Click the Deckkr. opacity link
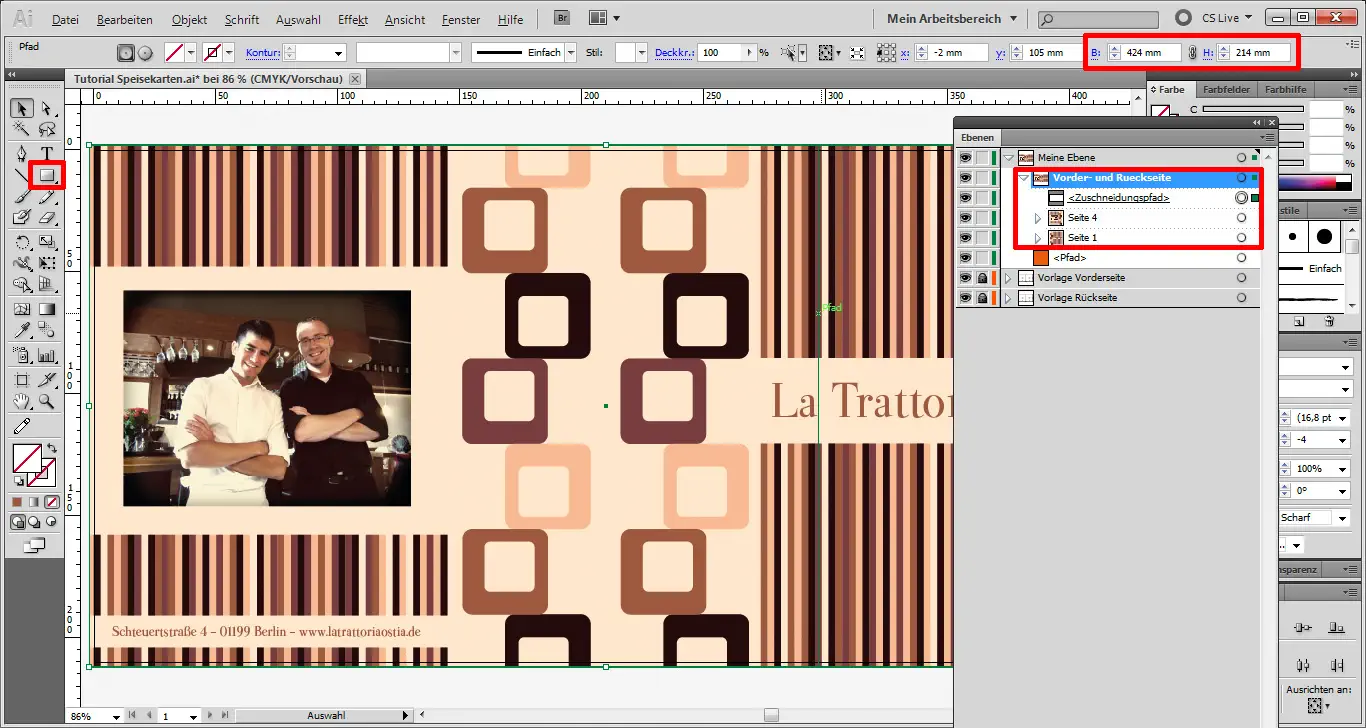 tap(674, 52)
